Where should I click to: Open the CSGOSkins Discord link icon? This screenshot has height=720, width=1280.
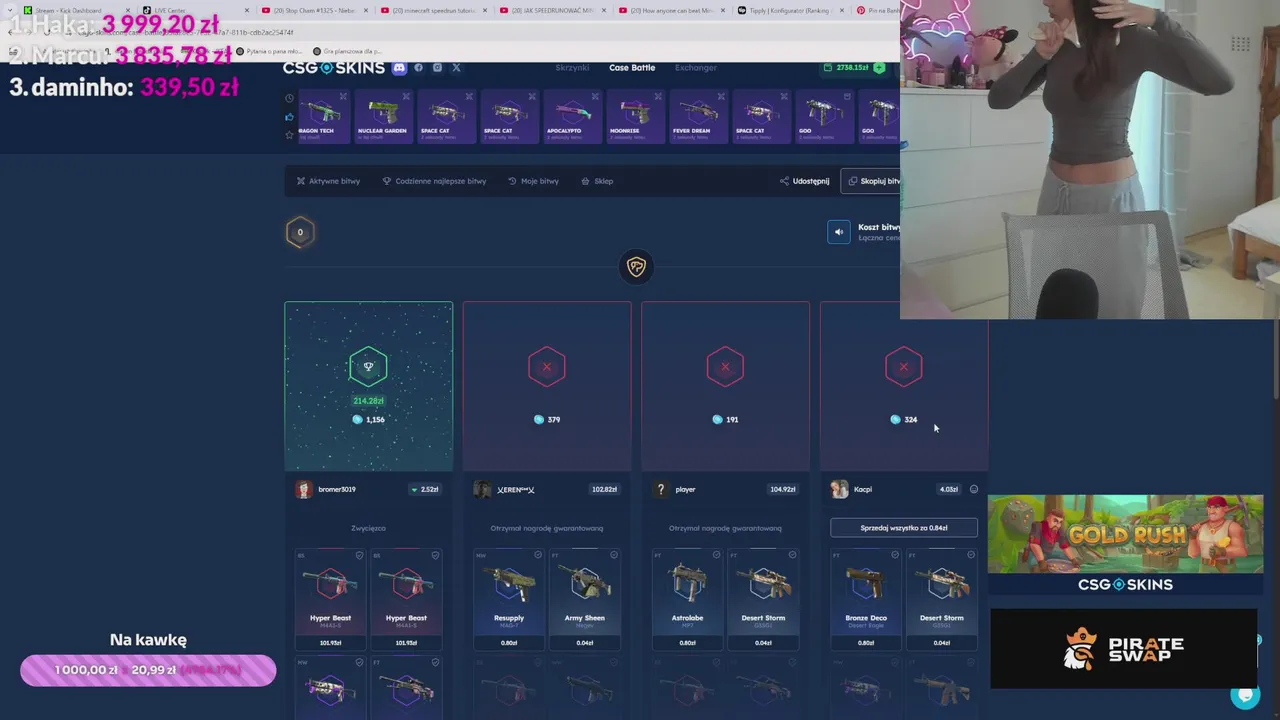pos(399,68)
